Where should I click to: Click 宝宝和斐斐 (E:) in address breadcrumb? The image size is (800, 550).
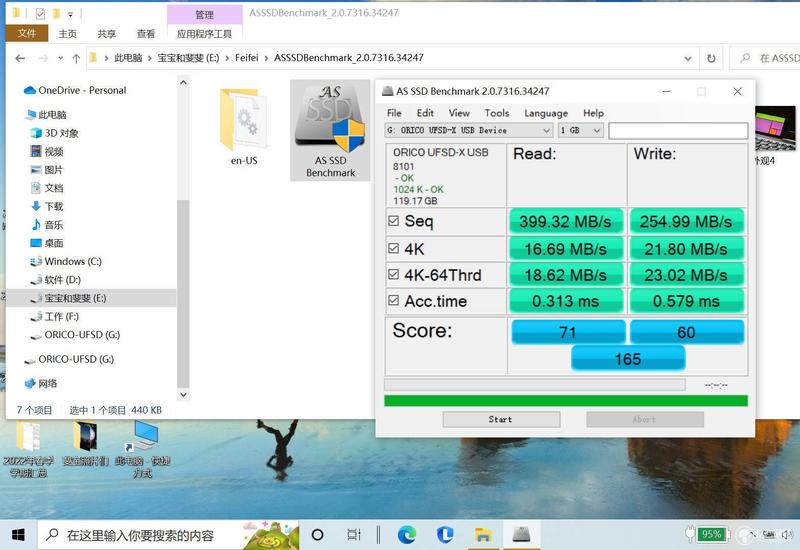pyautogui.click(x=188, y=58)
